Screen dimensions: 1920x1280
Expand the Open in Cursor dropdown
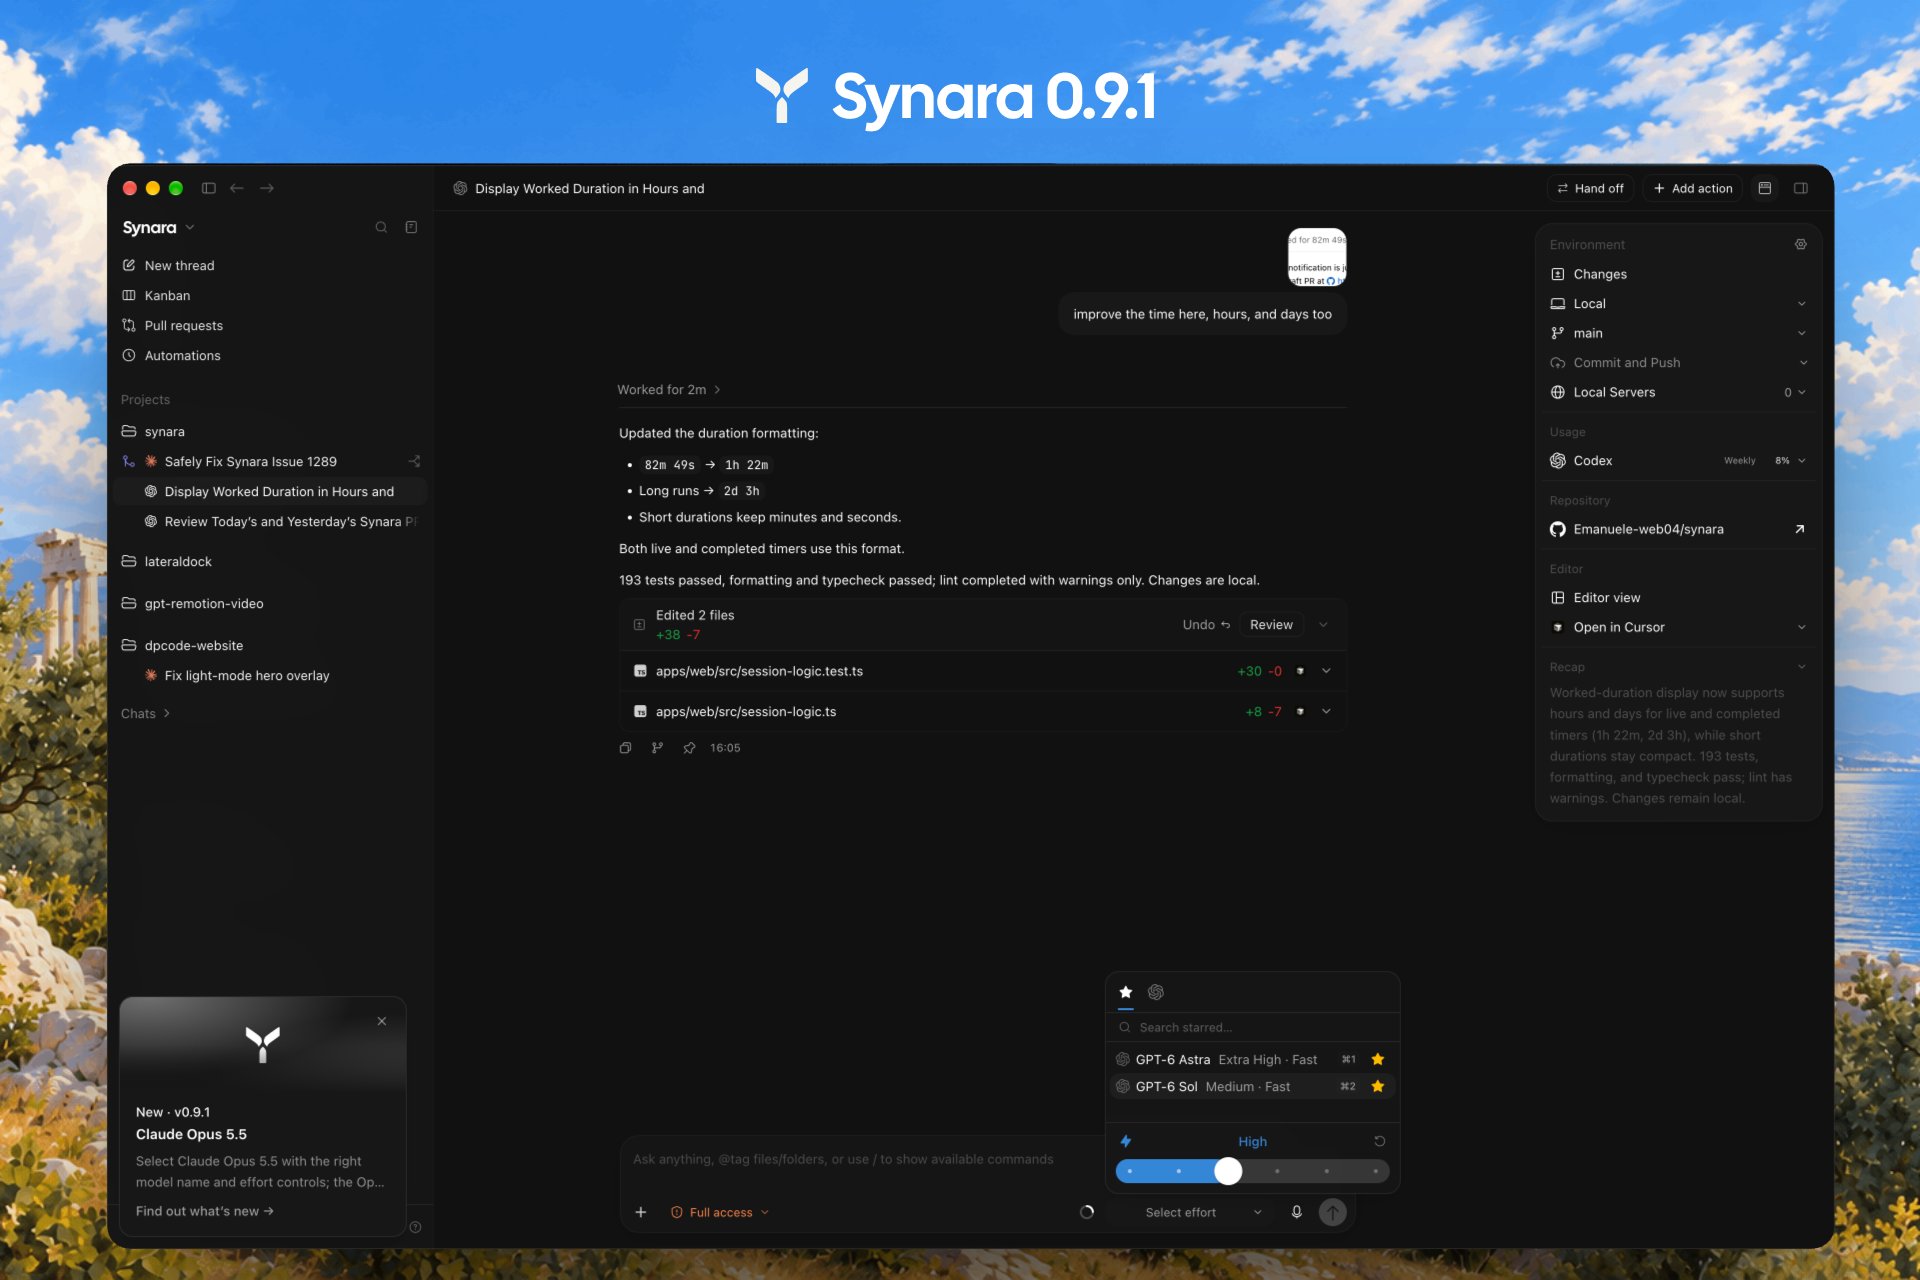click(1802, 627)
